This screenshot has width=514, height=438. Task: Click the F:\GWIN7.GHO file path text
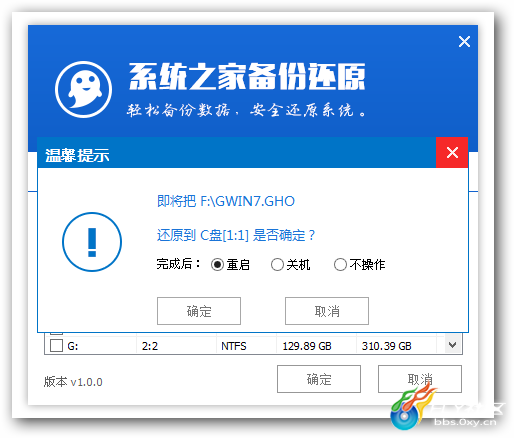point(247,201)
